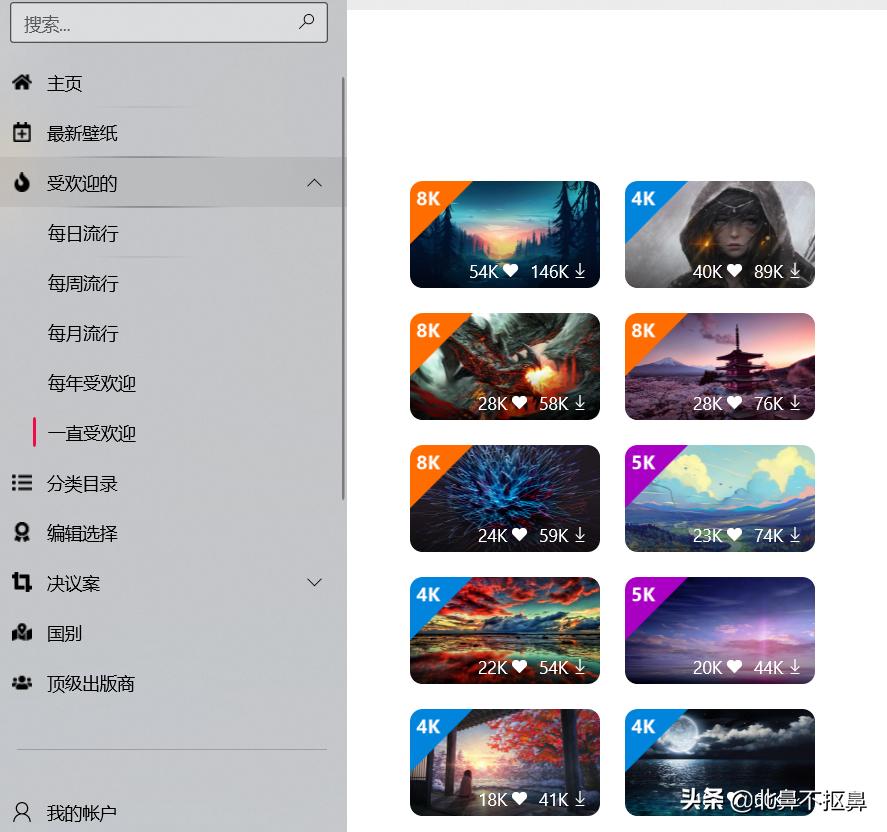
Task: Click the 我的帐户 person icon
Action: pos(22,812)
